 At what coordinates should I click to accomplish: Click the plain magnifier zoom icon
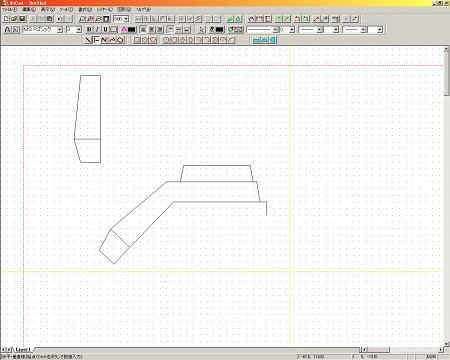82,19
